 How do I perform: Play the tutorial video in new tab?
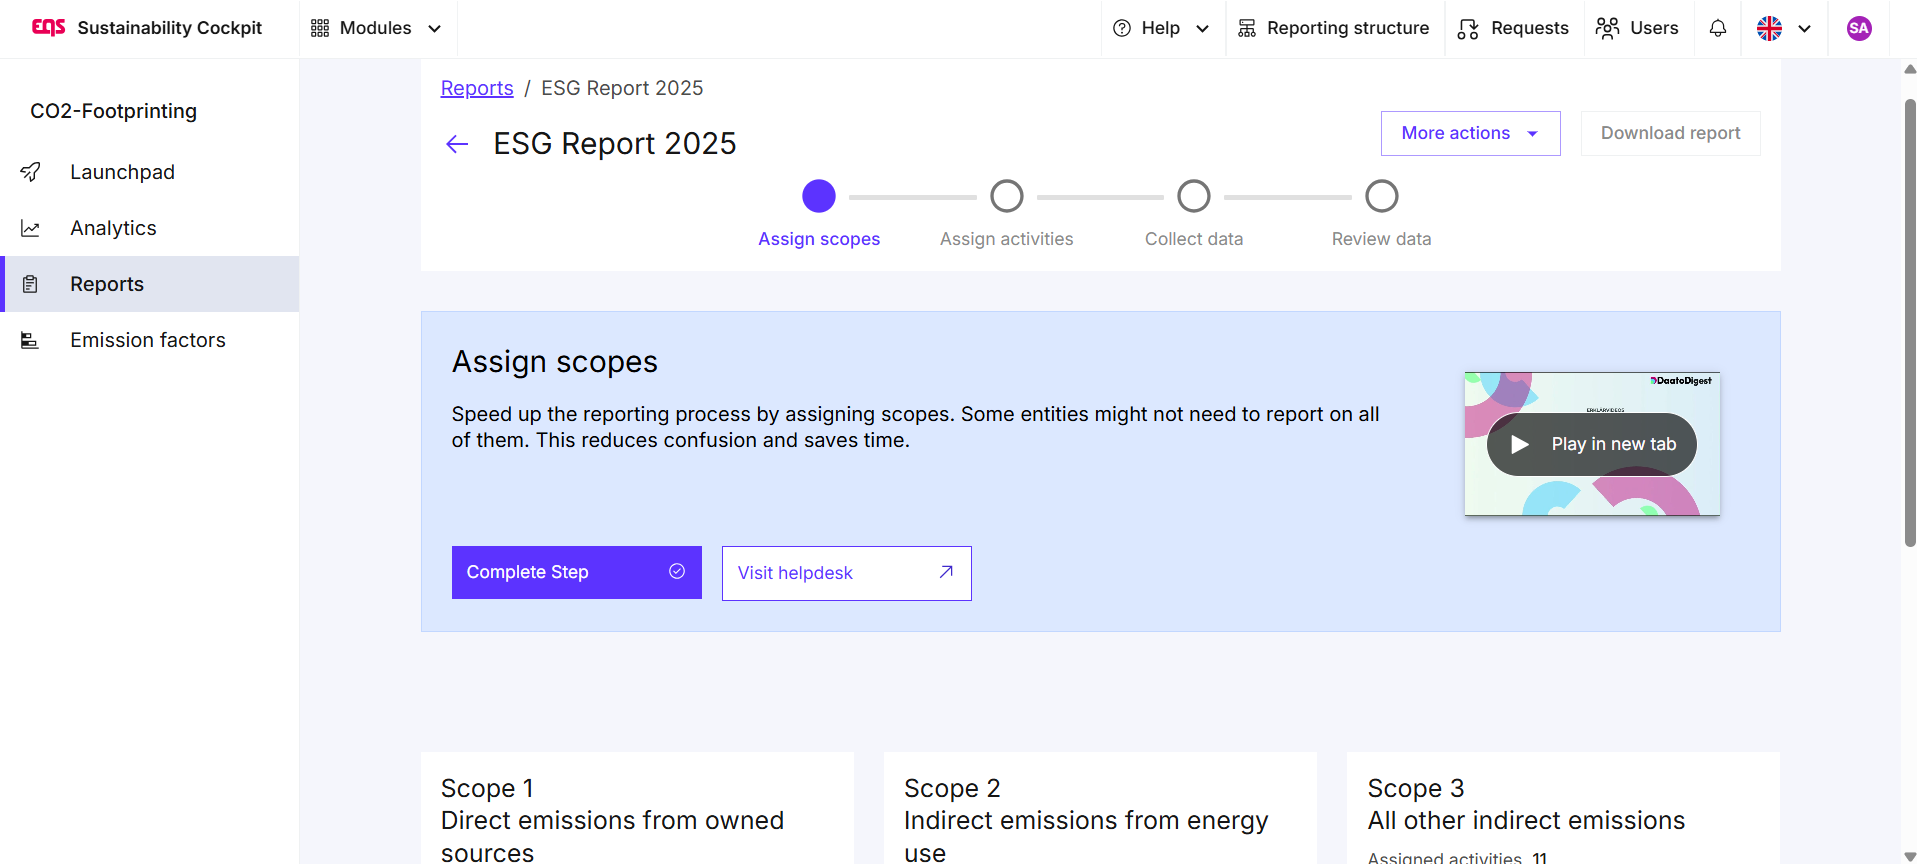pos(1591,444)
